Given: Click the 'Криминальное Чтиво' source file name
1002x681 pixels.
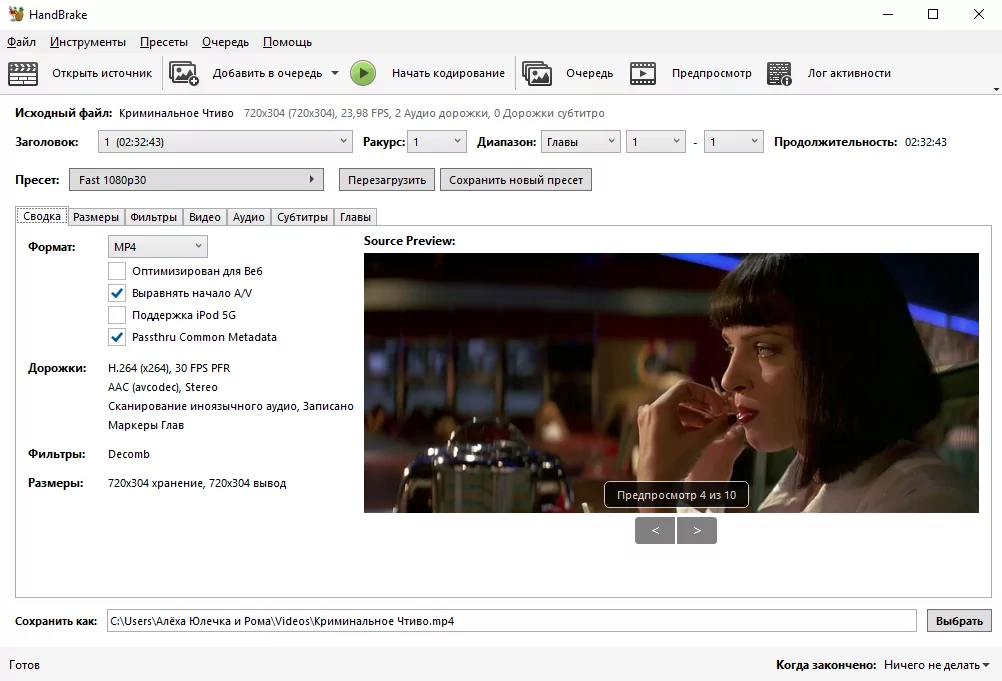Looking at the screenshot, I should pyautogui.click(x=176, y=114).
